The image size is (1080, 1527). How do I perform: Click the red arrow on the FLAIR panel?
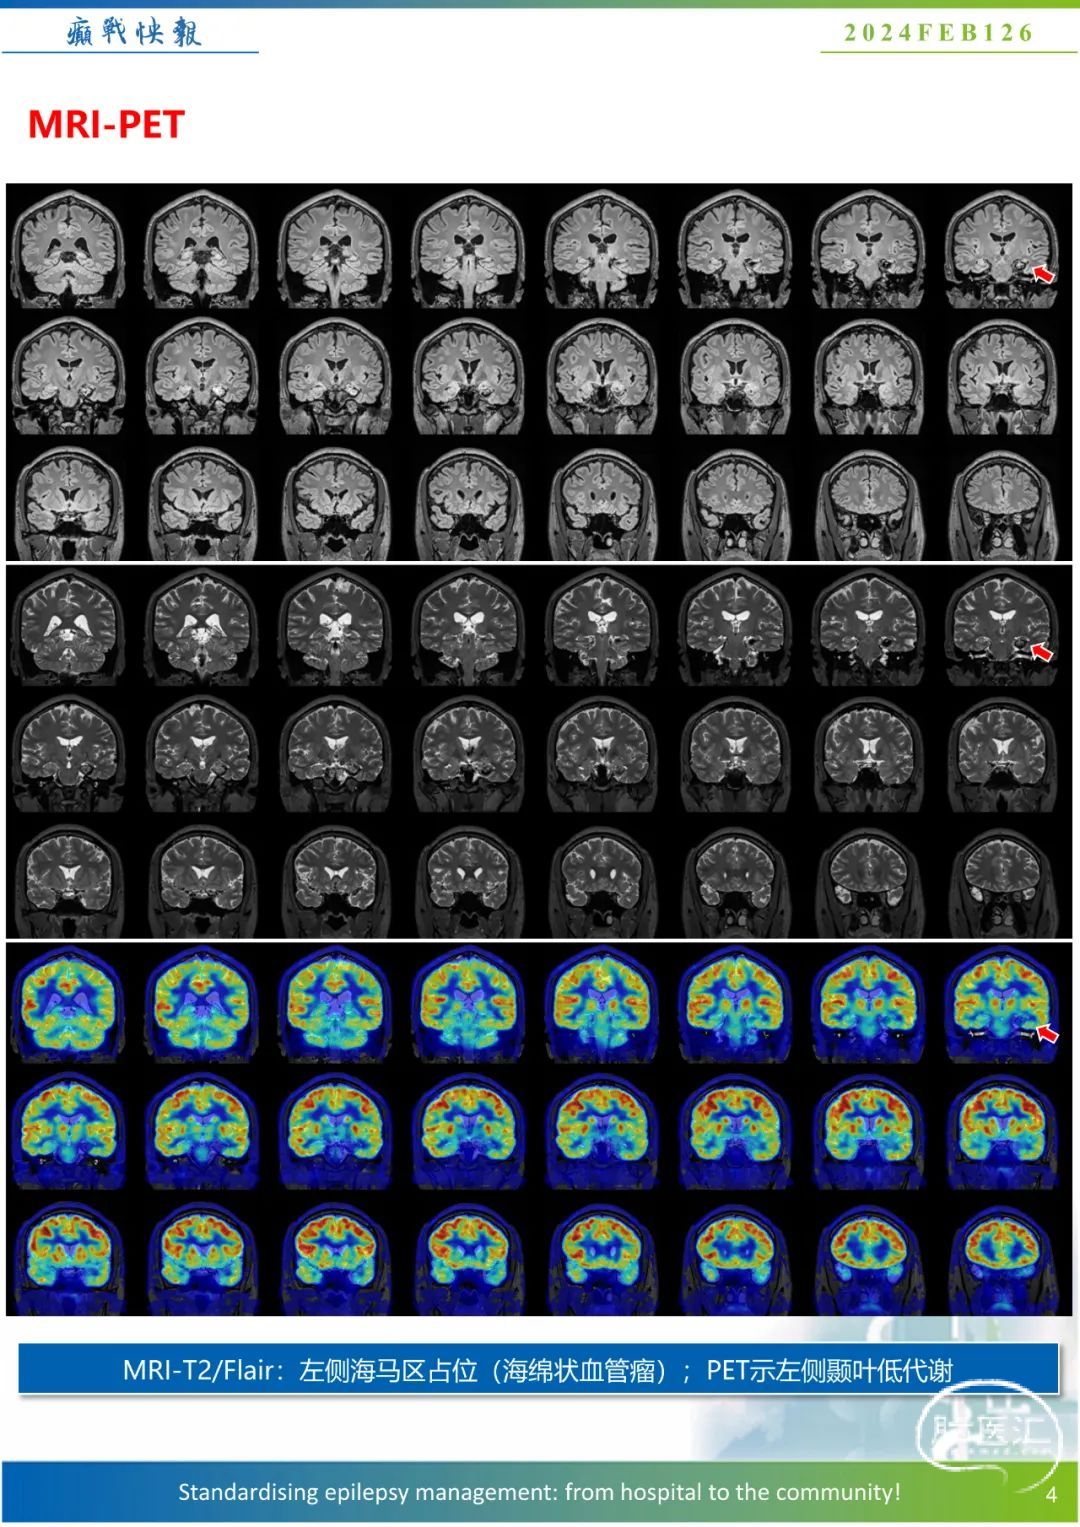tap(1043, 273)
